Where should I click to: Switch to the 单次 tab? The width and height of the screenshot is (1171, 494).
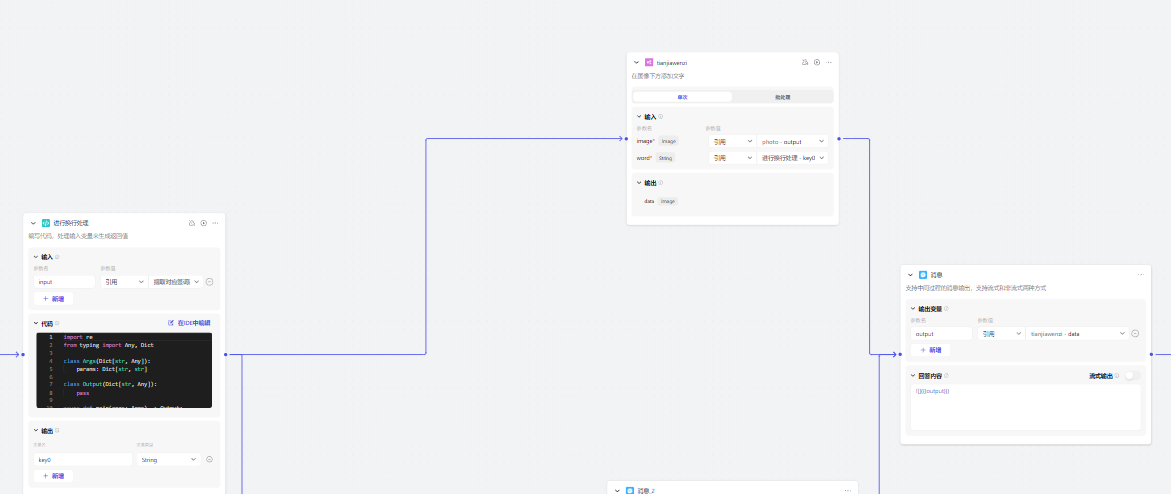pyautogui.click(x=683, y=97)
